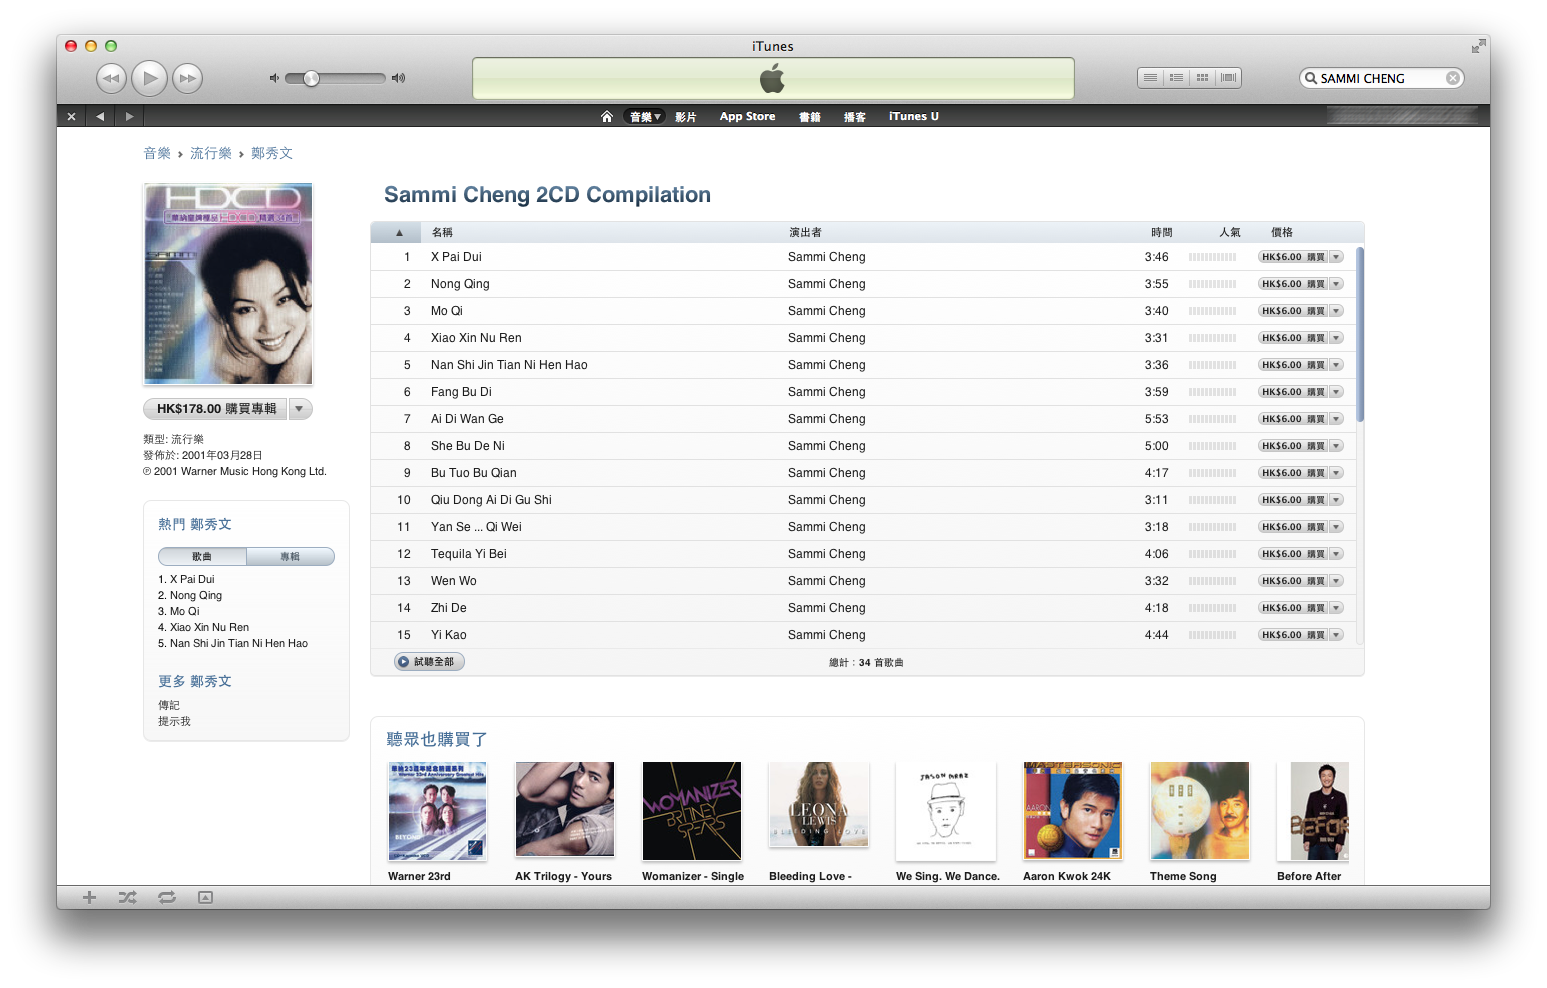Viewport: 1547px width, 988px height.
Task: Clear the SAMMI CHENG search text
Action: tap(1452, 78)
